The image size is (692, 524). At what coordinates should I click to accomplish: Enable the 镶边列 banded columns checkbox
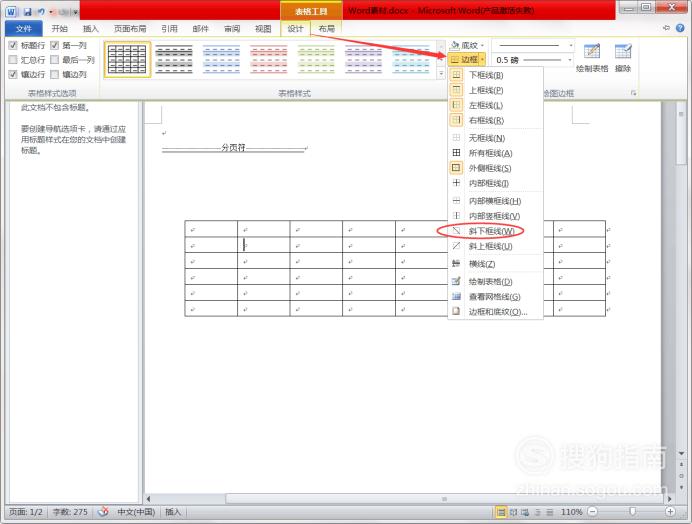point(54,74)
